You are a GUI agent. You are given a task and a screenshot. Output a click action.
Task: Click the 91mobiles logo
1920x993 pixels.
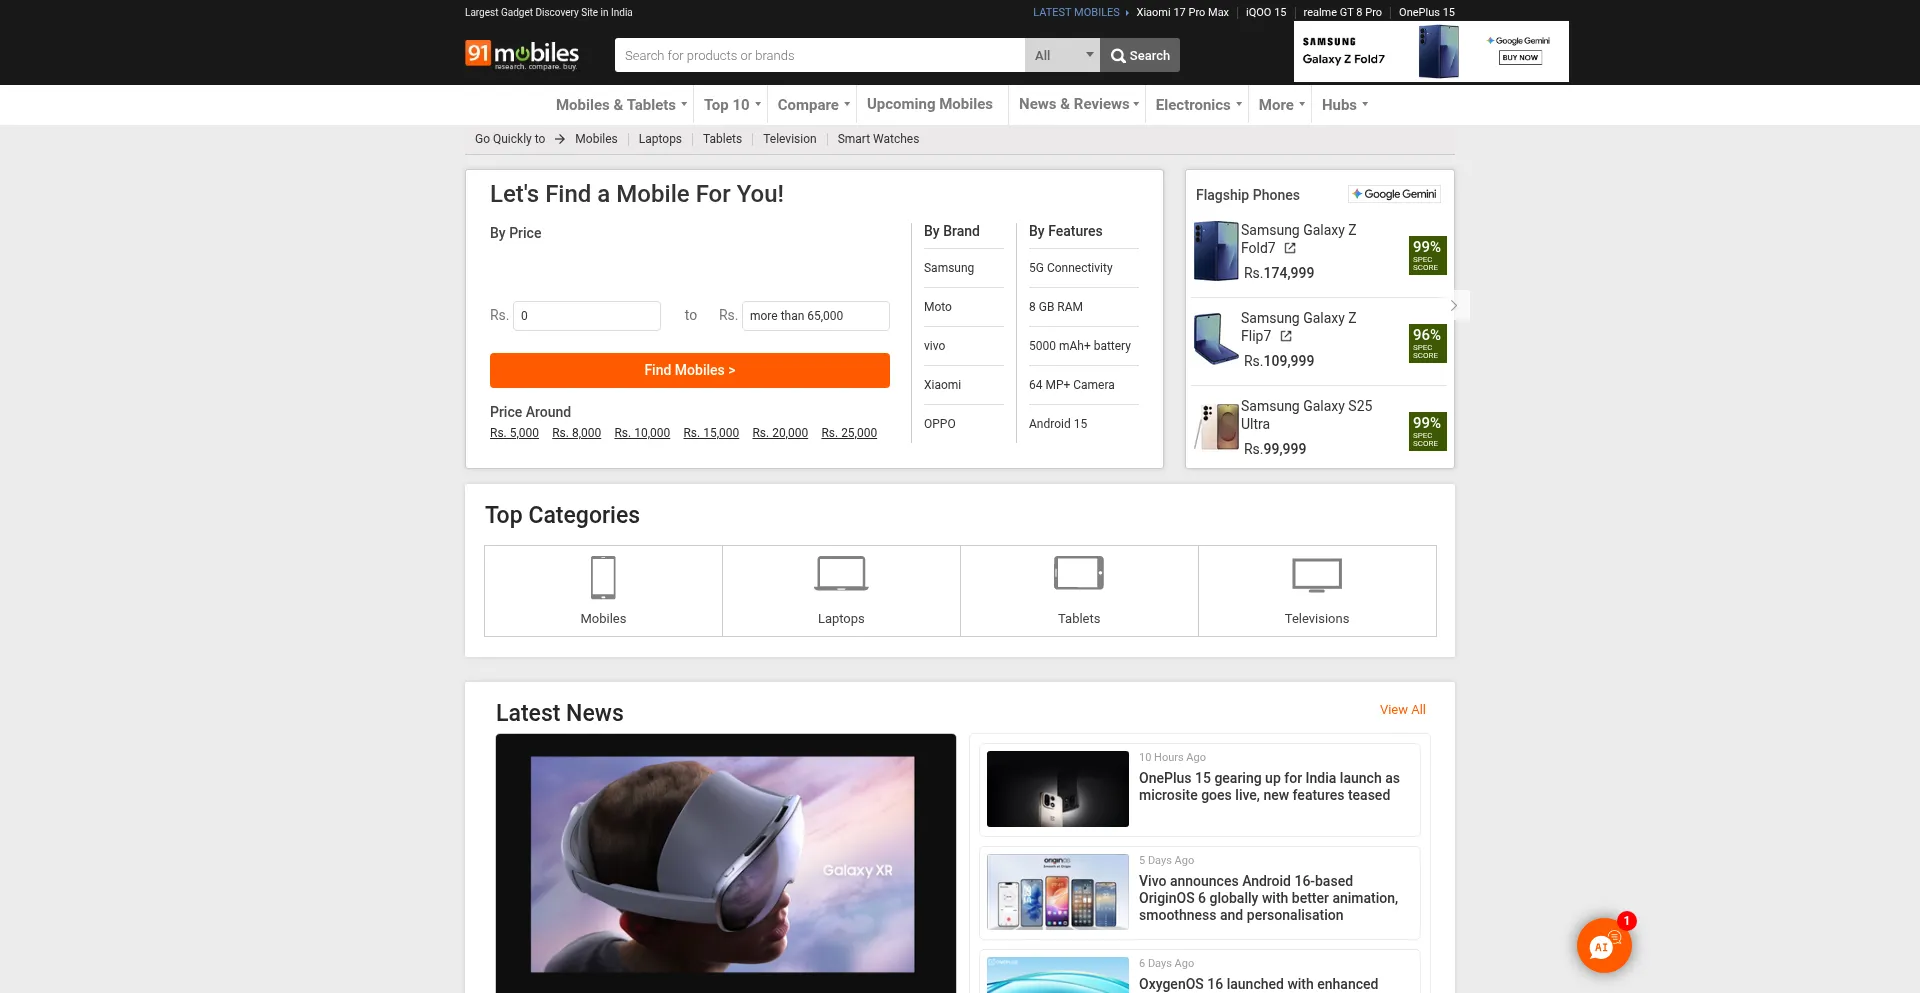(x=522, y=54)
